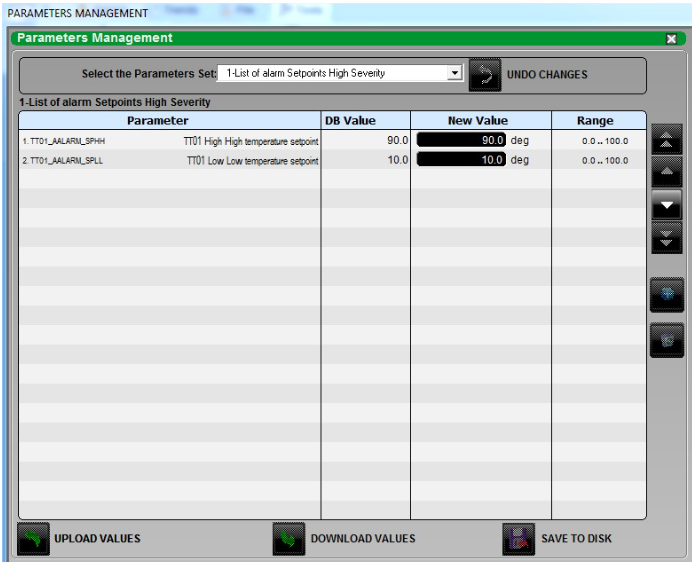Click the Download Values green arrow icon
Image resolution: width=692 pixels, height=562 pixels.
pyautogui.click(x=289, y=539)
